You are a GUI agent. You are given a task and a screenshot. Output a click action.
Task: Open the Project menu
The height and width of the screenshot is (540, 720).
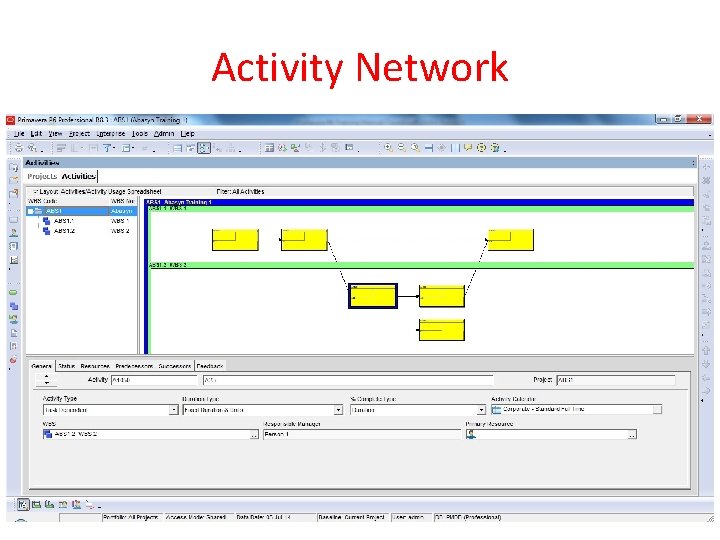[x=79, y=134]
